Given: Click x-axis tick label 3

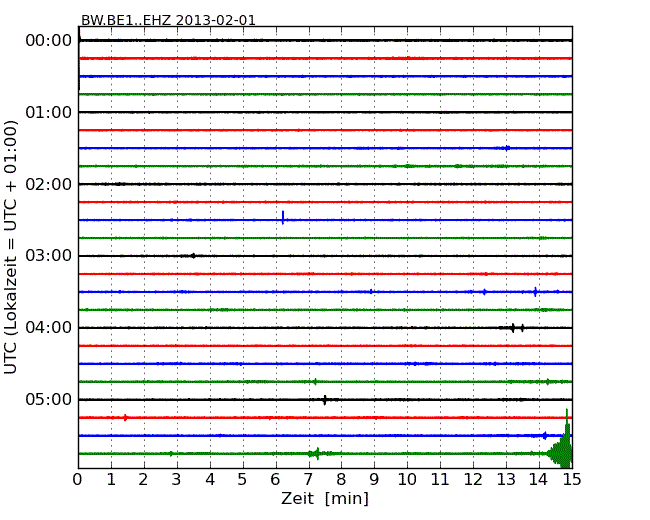Looking at the screenshot, I should point(177,480).
